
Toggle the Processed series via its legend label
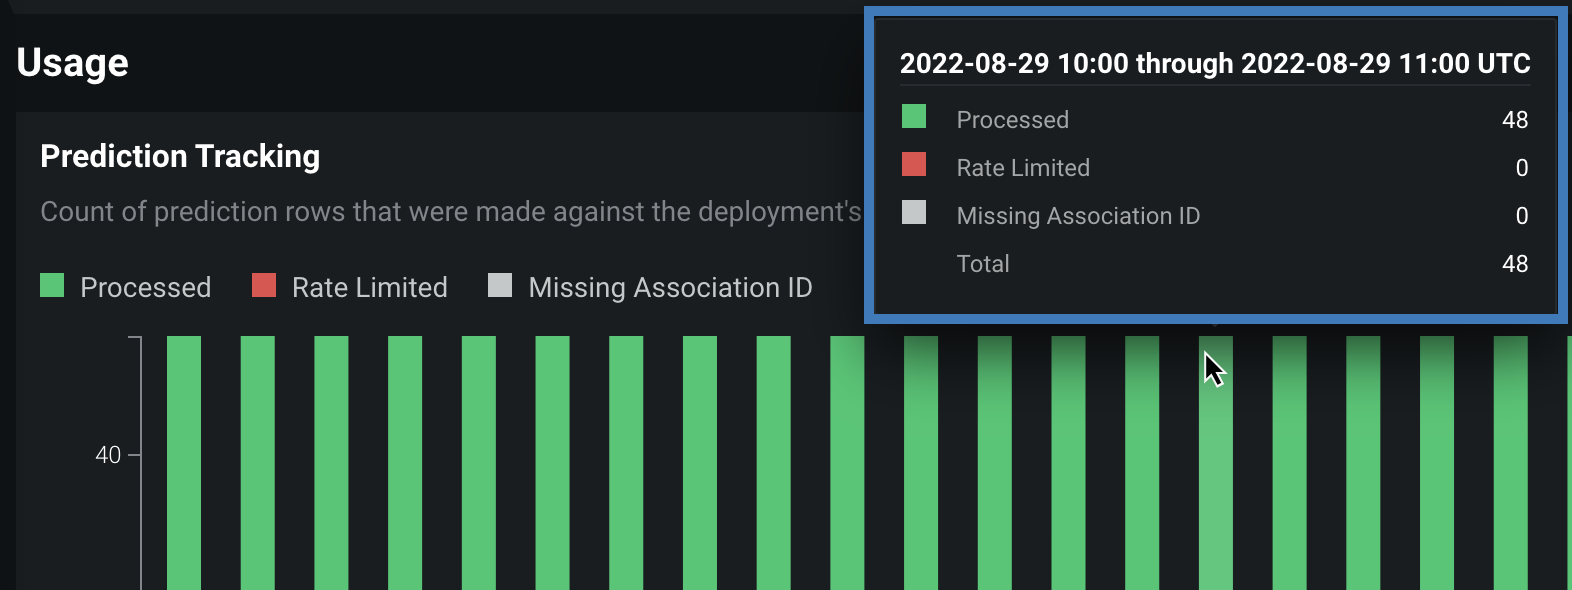click(x=145, y=288)
